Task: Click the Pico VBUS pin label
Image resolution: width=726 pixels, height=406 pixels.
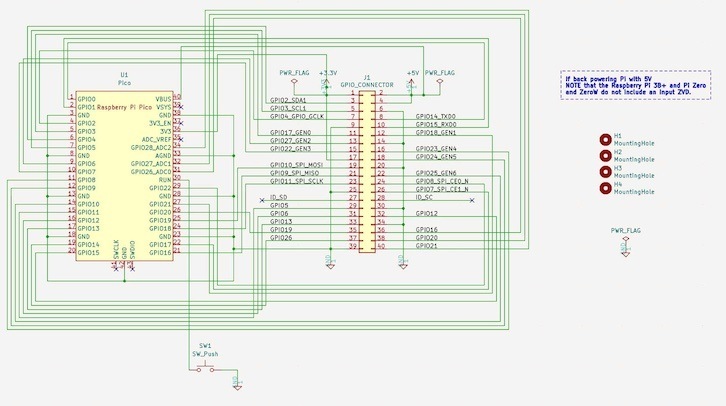Action: (163, 100)
